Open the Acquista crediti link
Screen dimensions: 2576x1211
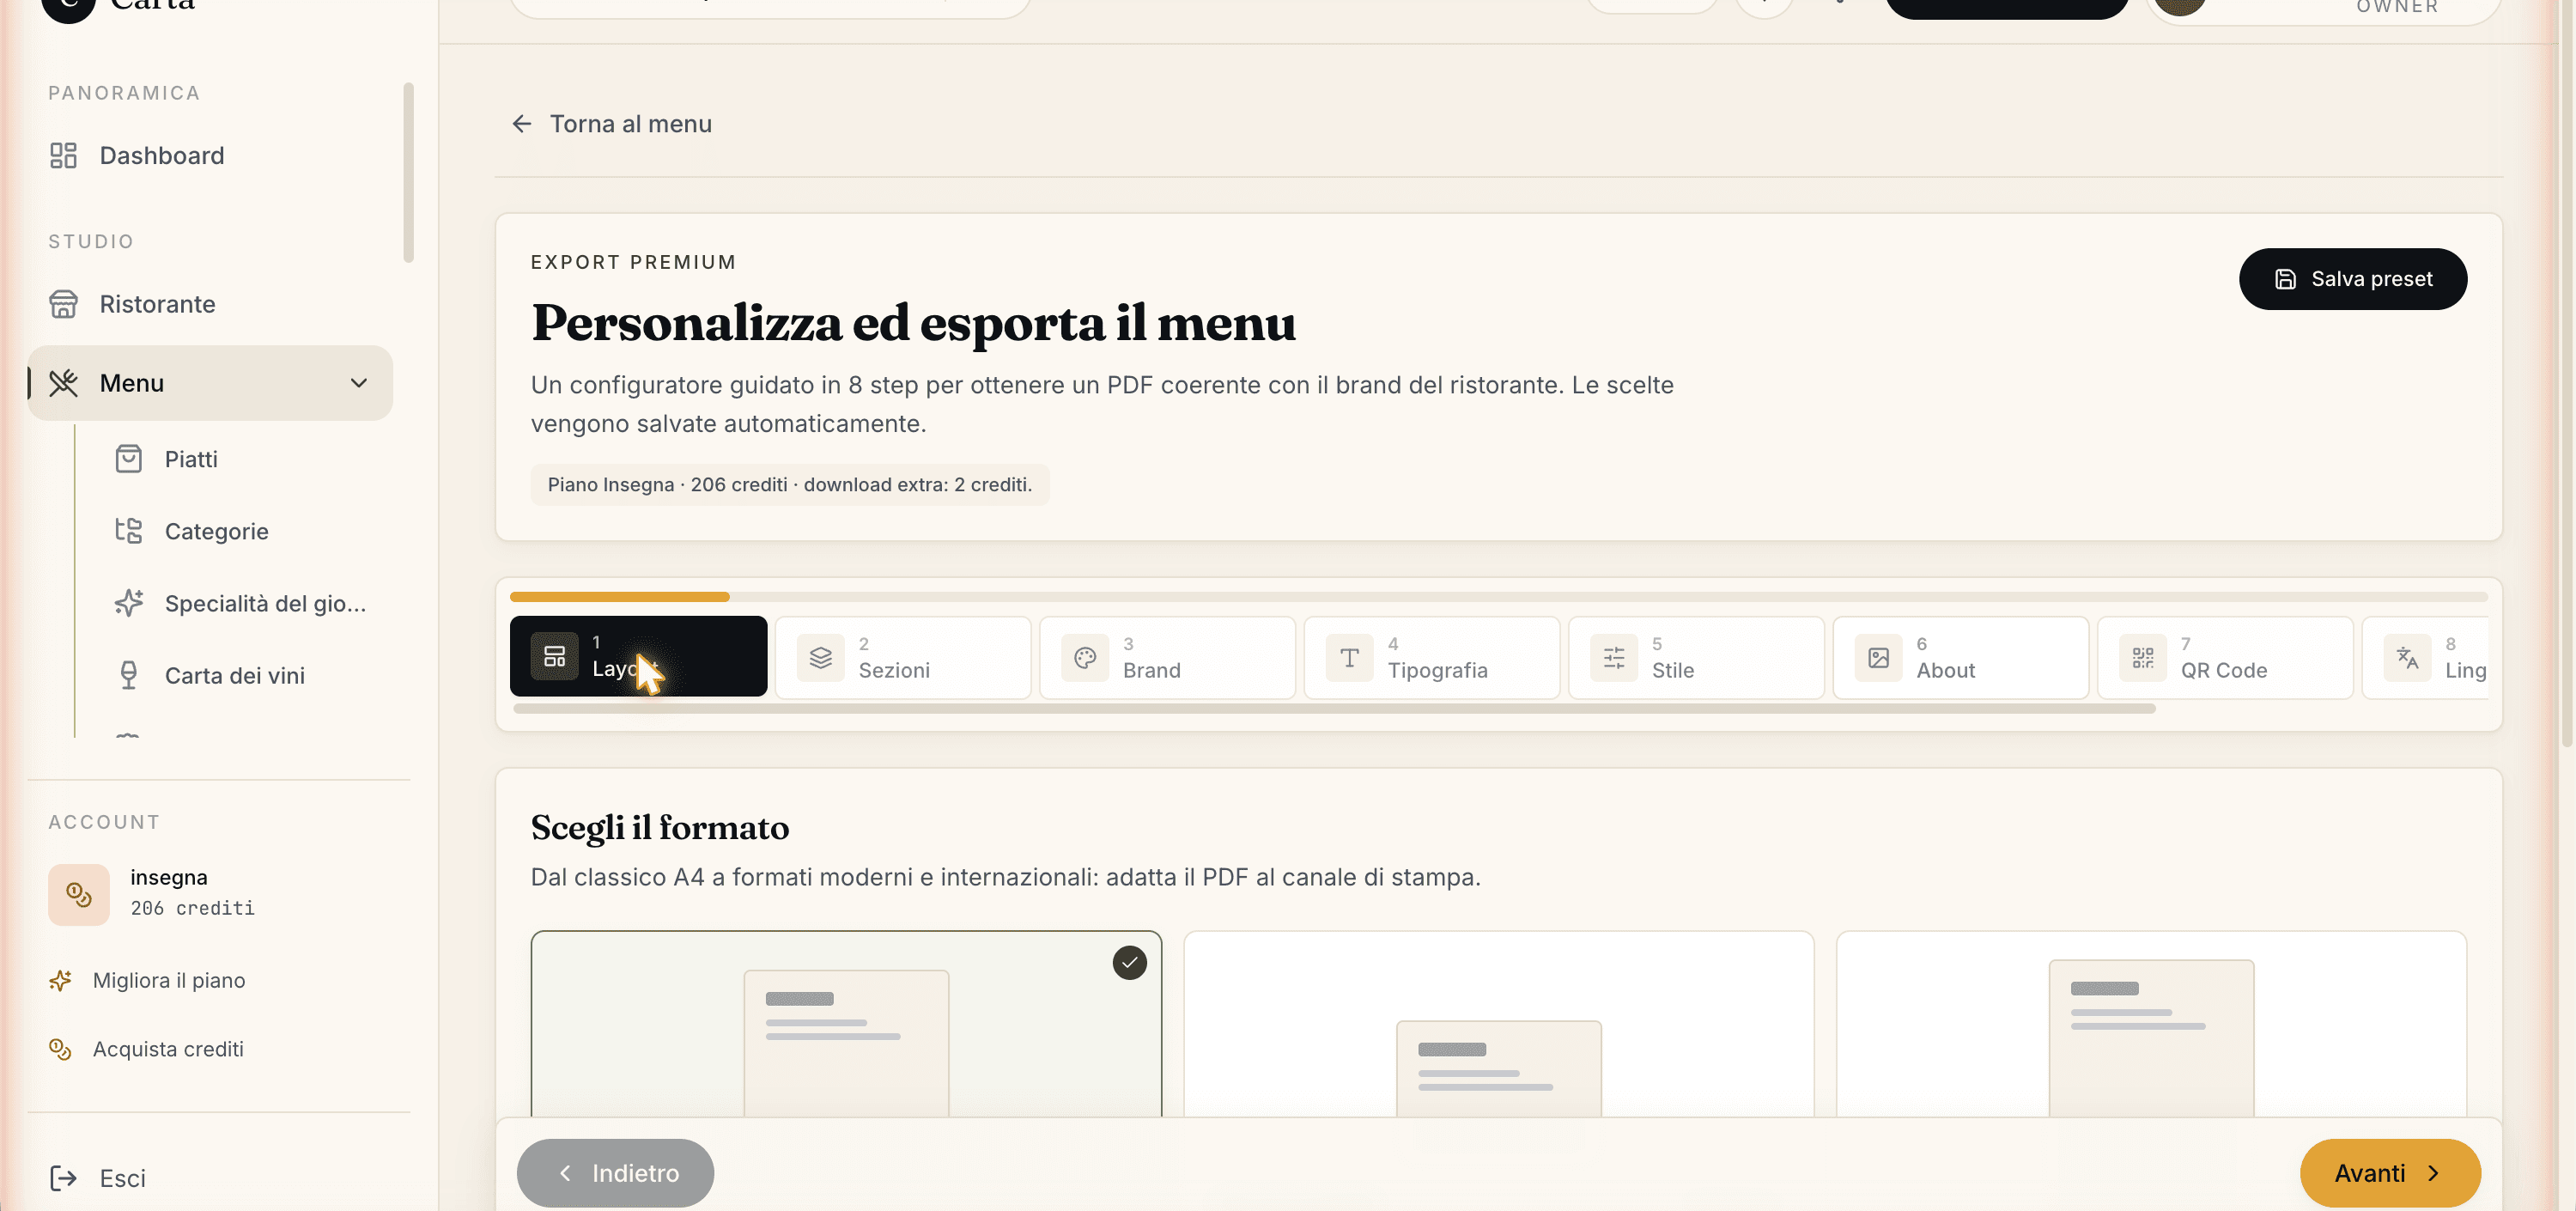point(168,1049)
